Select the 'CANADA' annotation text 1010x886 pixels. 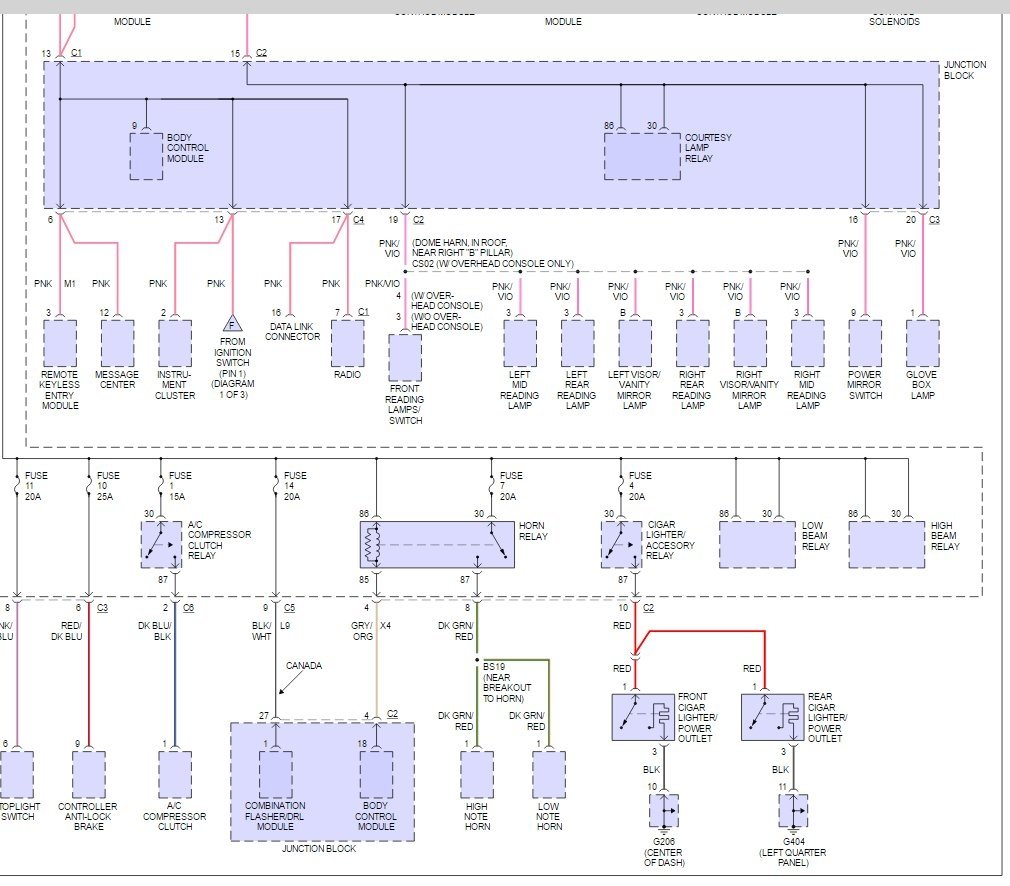tap(304, 666)
